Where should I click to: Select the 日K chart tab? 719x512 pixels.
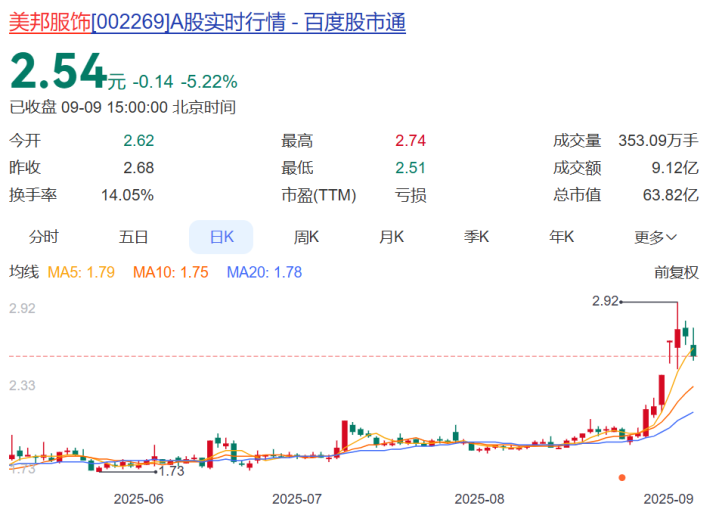pos(221,237)
